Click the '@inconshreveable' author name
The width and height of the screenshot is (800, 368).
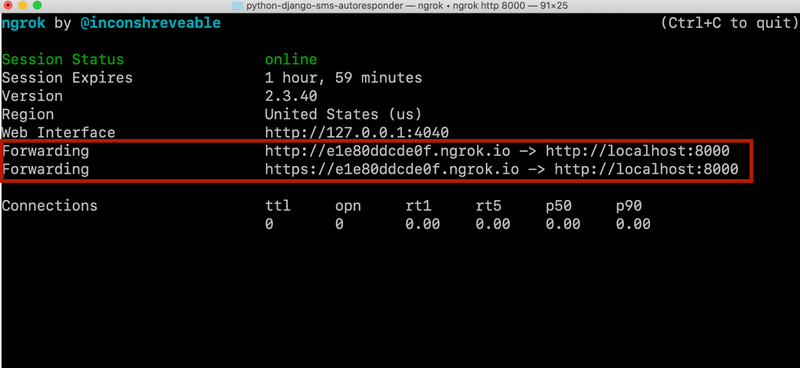click(x=151, y=23)
